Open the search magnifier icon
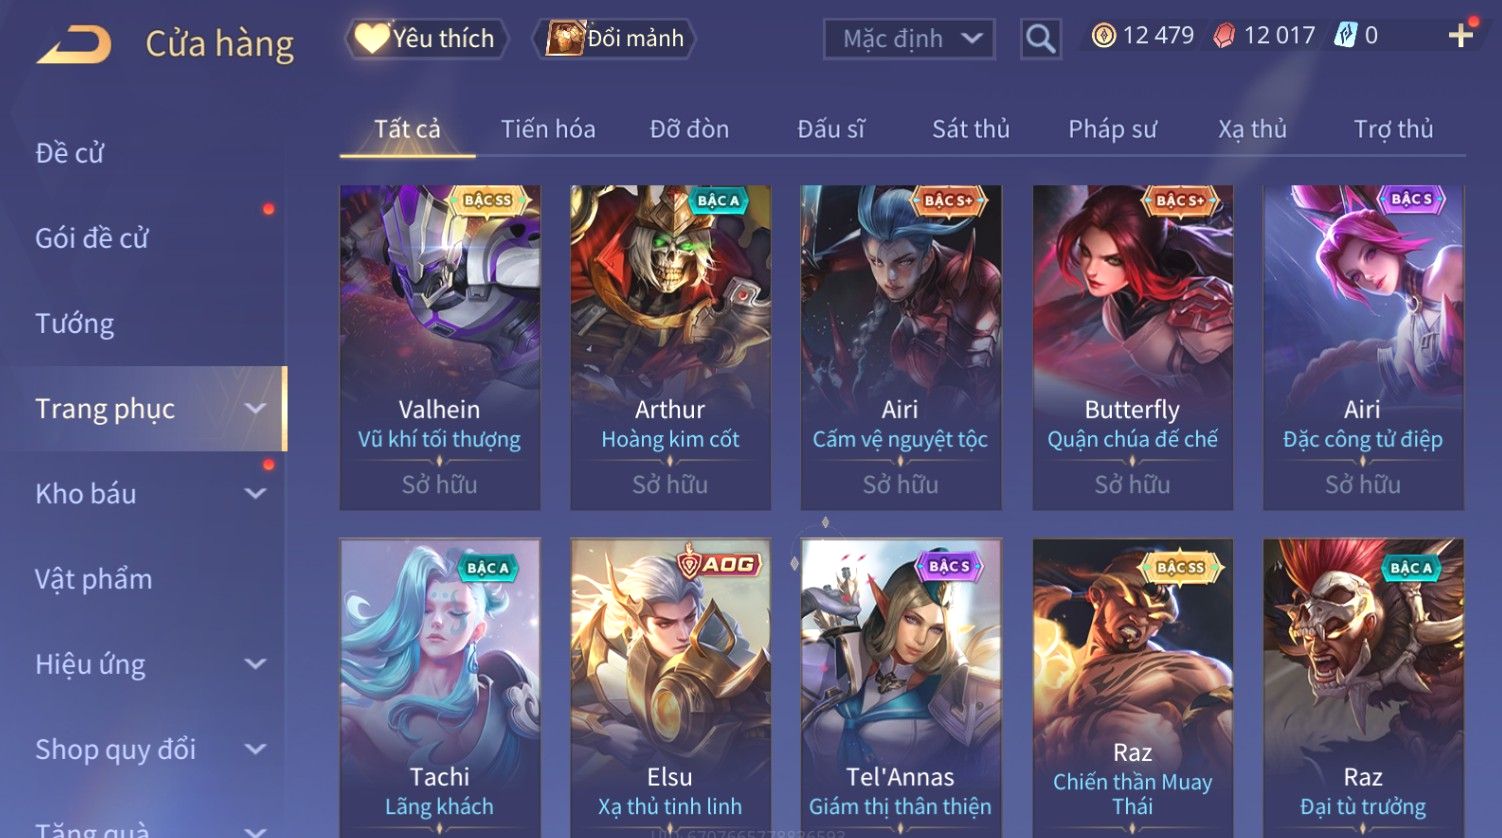The height and width of the screenshot is (838, 1502). [x=1040, y=40]
